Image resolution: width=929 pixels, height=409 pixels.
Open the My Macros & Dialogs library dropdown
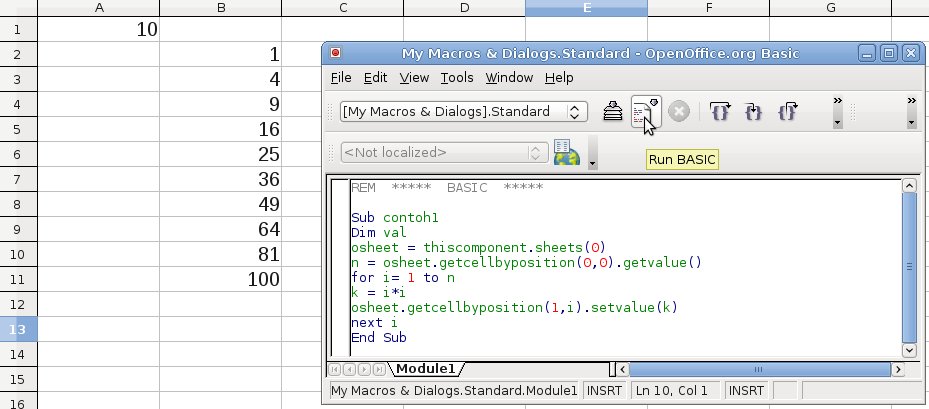[x=576, y=112]
